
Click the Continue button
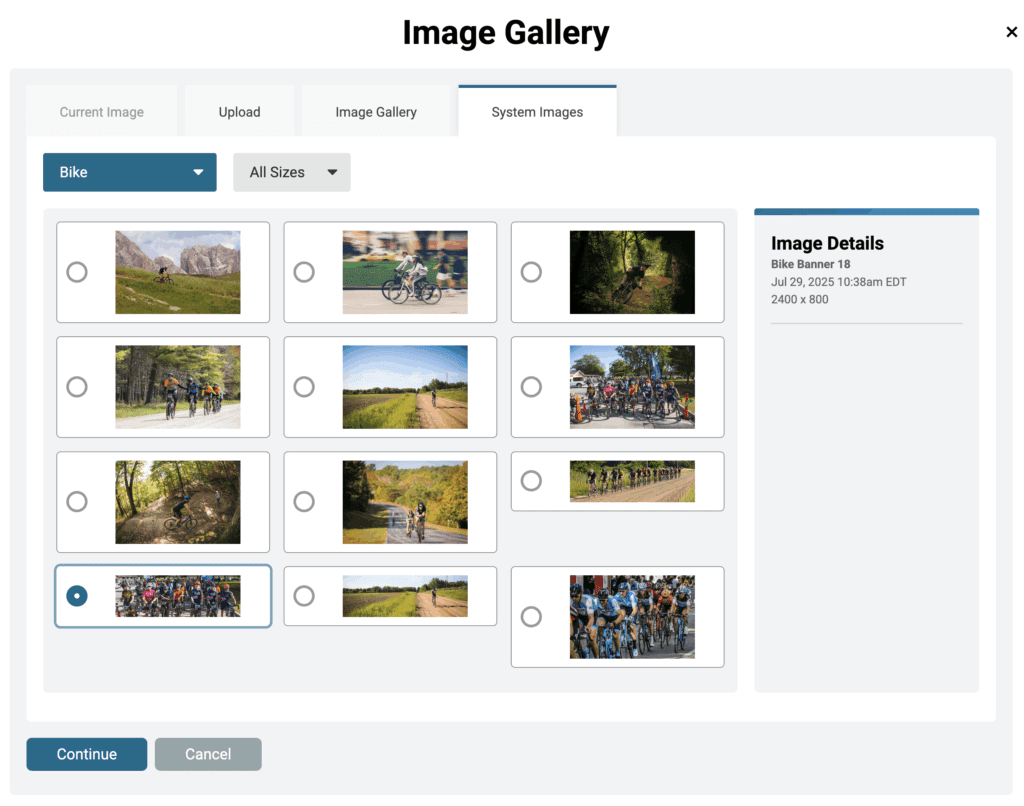point(87,754)
